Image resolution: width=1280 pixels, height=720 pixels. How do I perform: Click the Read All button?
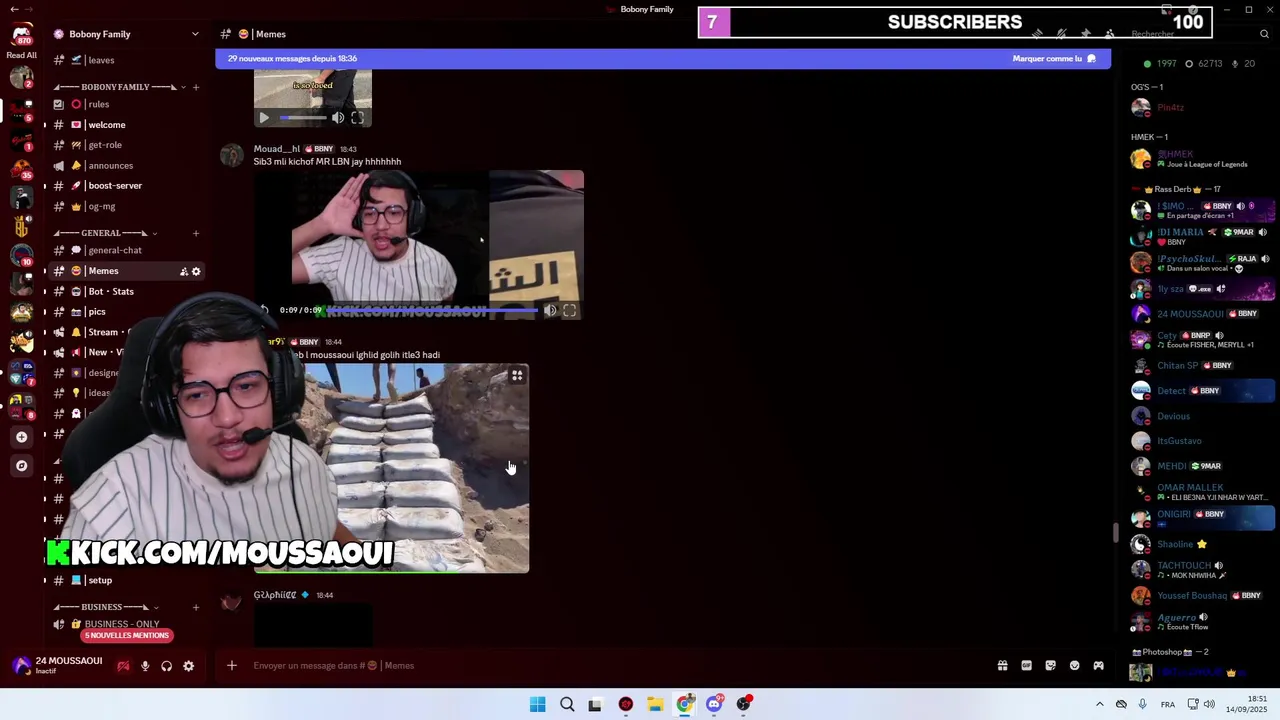pos(21,55)
